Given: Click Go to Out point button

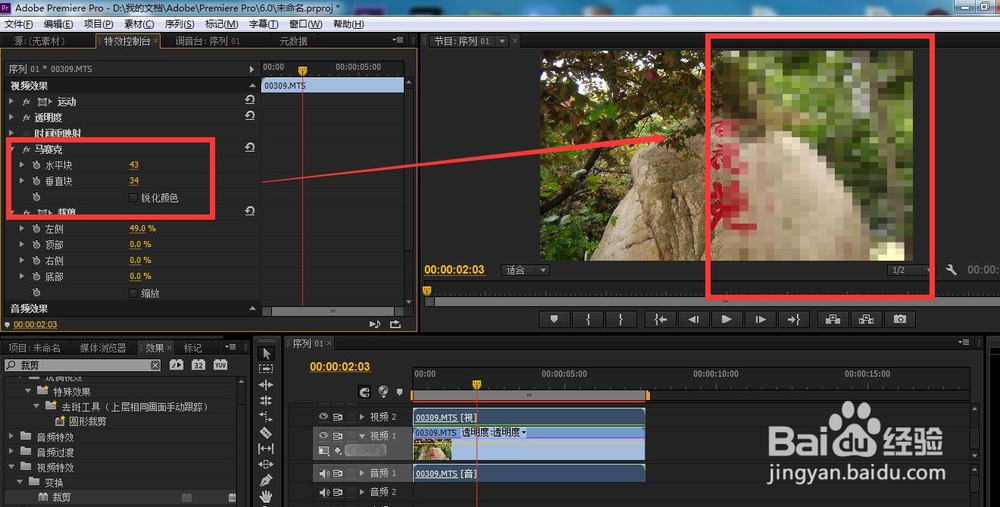Looking at the screenshot, I should tap(793, 320).
